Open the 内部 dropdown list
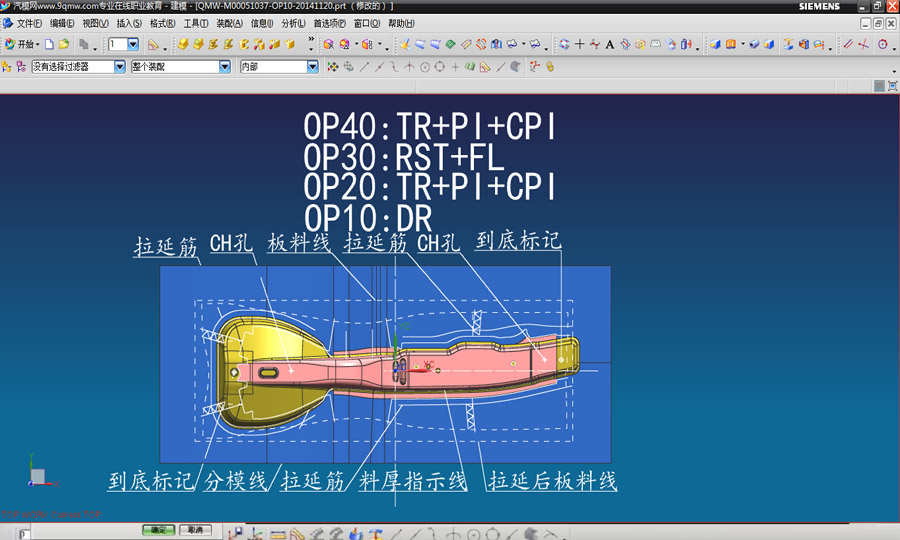Screen dimensions: 900x540 (312, 67)
